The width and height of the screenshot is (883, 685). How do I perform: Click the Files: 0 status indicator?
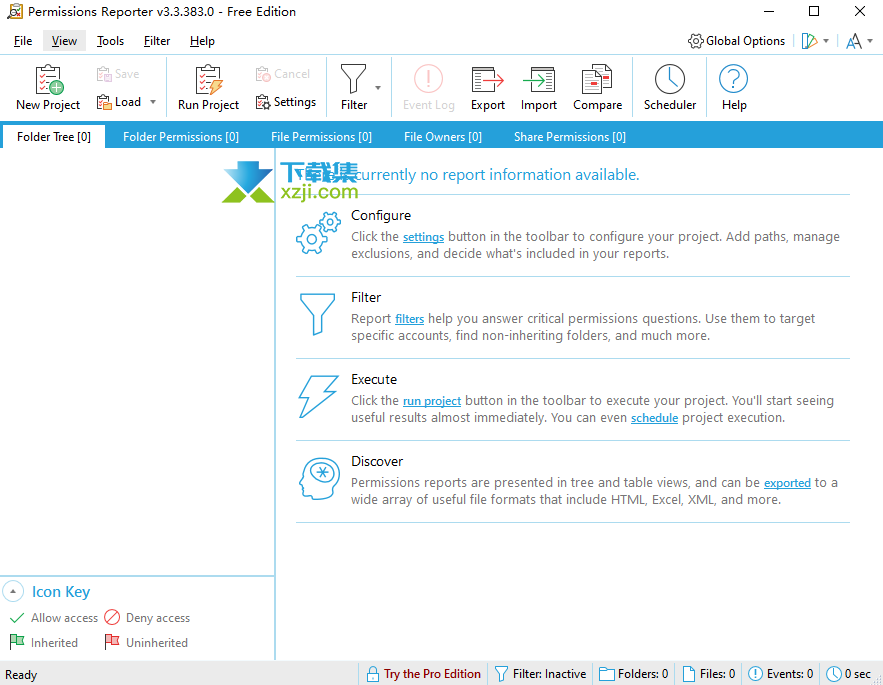(709, 674)
